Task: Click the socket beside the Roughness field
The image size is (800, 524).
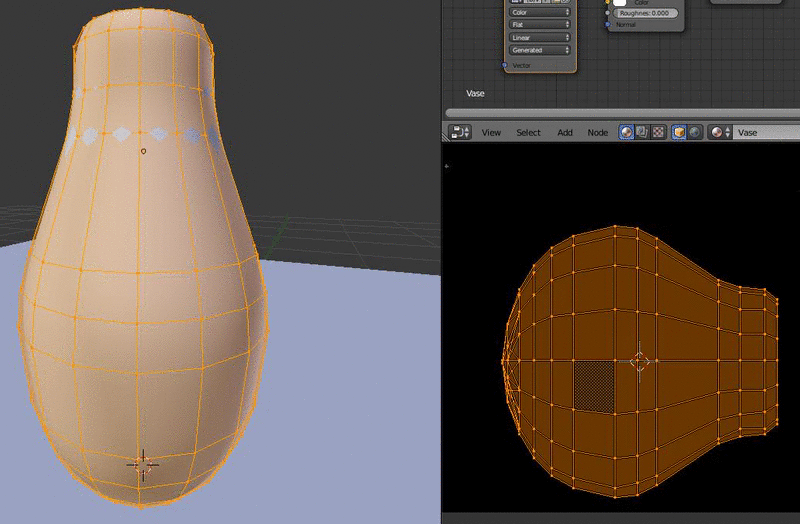Action: [608, 13]
